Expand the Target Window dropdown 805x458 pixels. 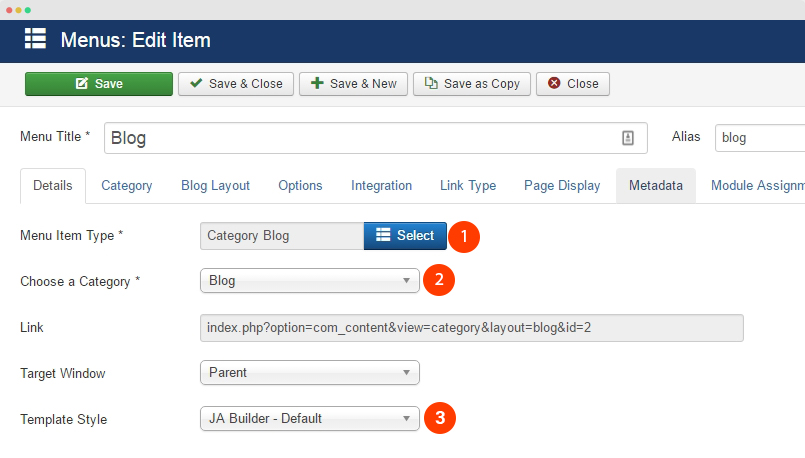309,373
